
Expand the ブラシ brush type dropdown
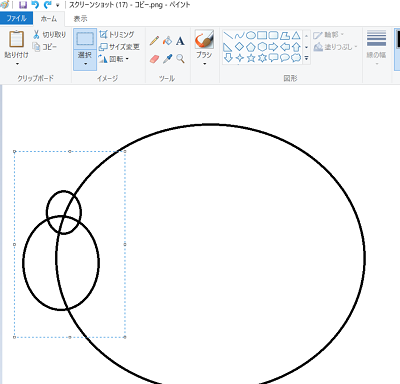(x=204, y=64)
